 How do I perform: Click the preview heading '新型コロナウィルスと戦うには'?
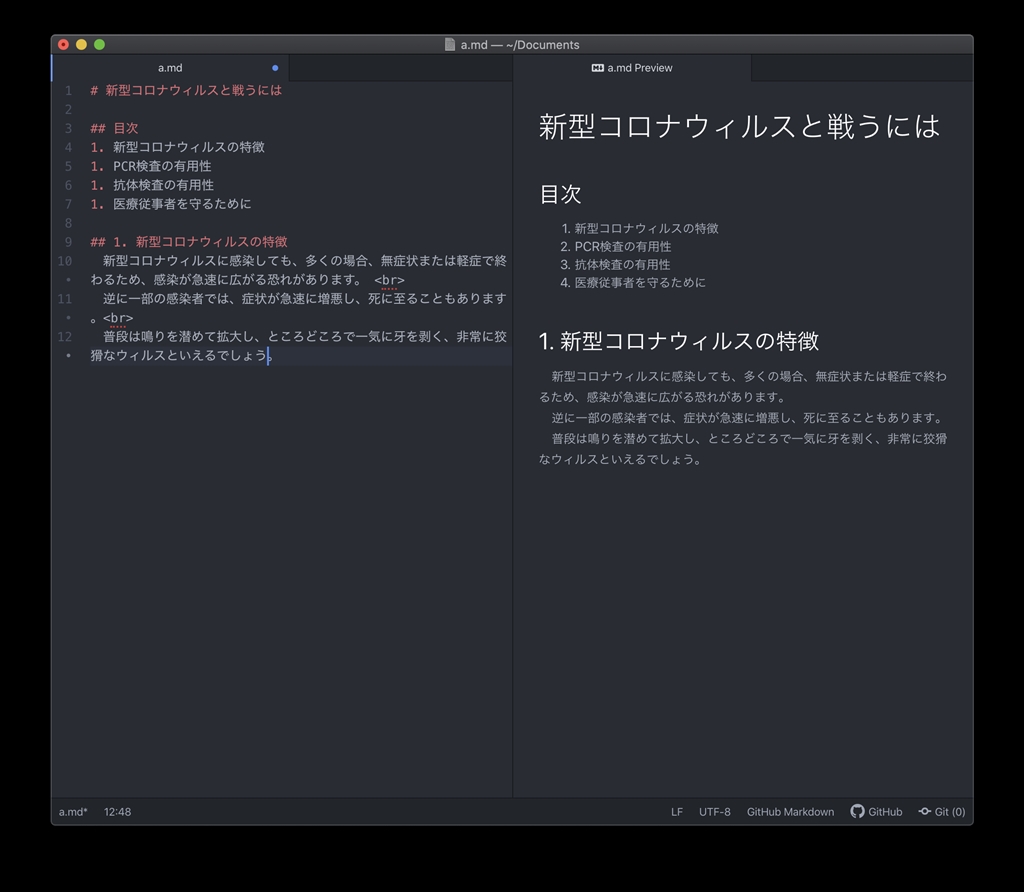(739, 126)
